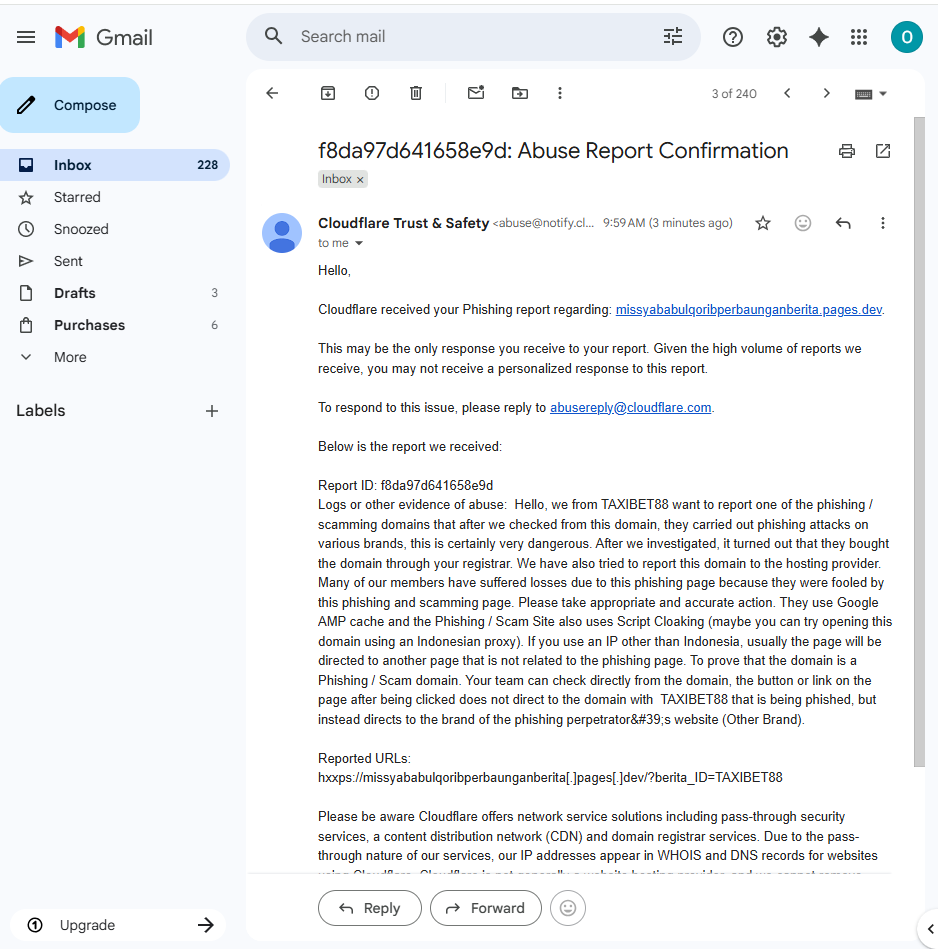Open the Purchases category
The width and height of the screenshot is (938, 949).
115,325
